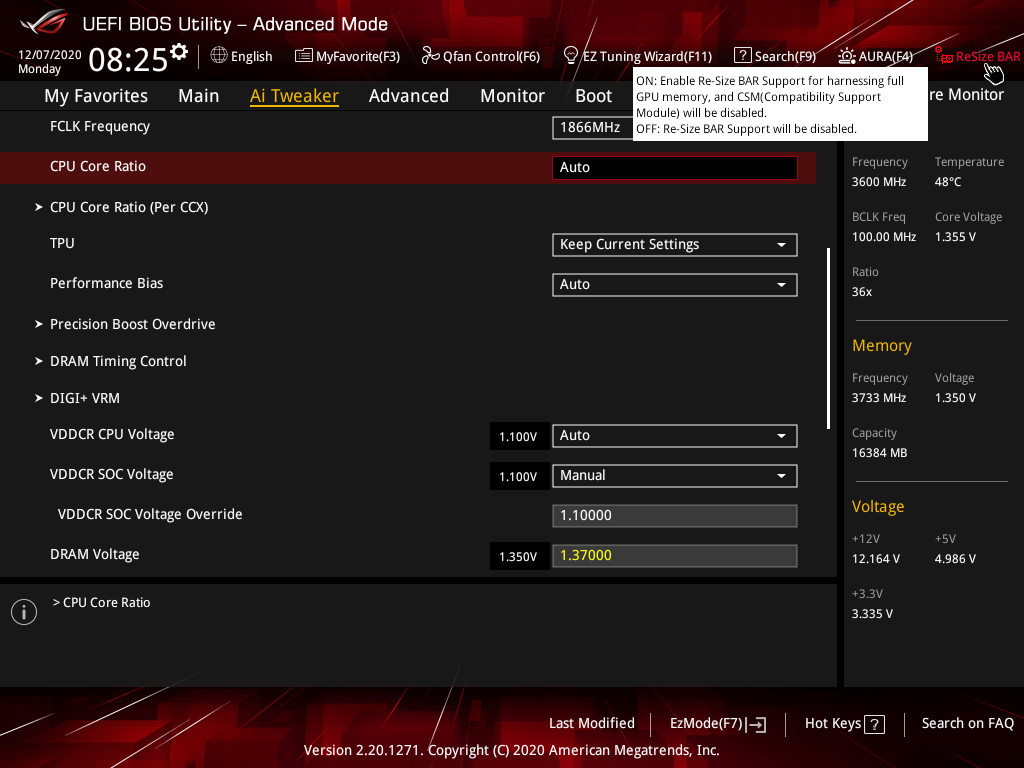Viewport: 1024px width, 768px height.
Task: Expand DRAM Timing Control
Action: tap(118, 361)
